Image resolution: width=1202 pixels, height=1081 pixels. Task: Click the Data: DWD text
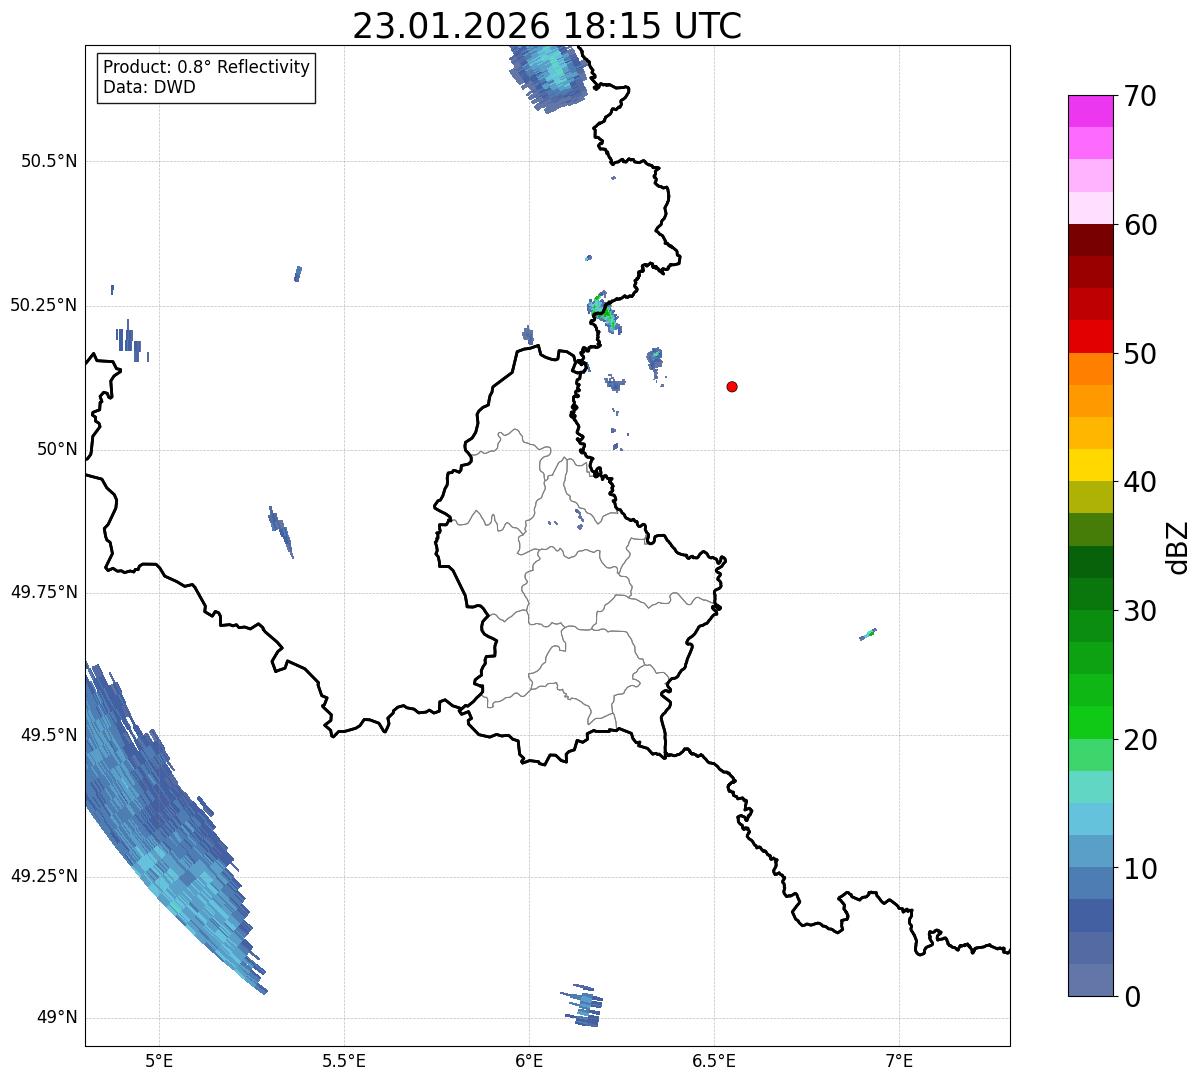coord(149,87)
